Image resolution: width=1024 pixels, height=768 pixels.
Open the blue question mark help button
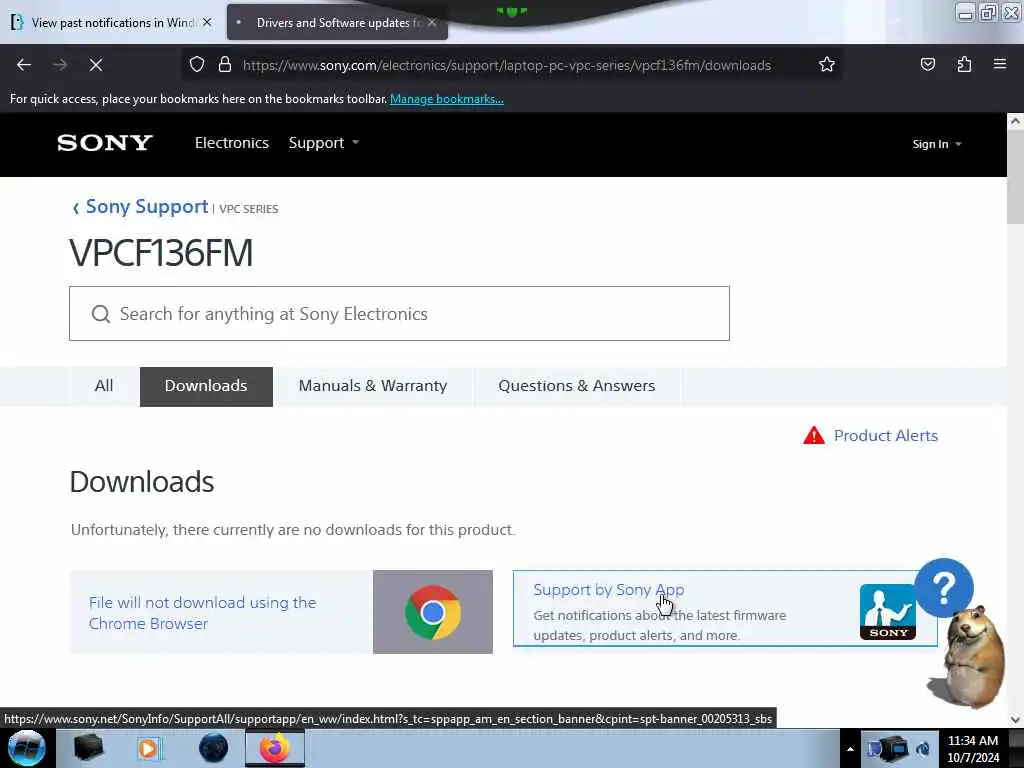(944, 588)
